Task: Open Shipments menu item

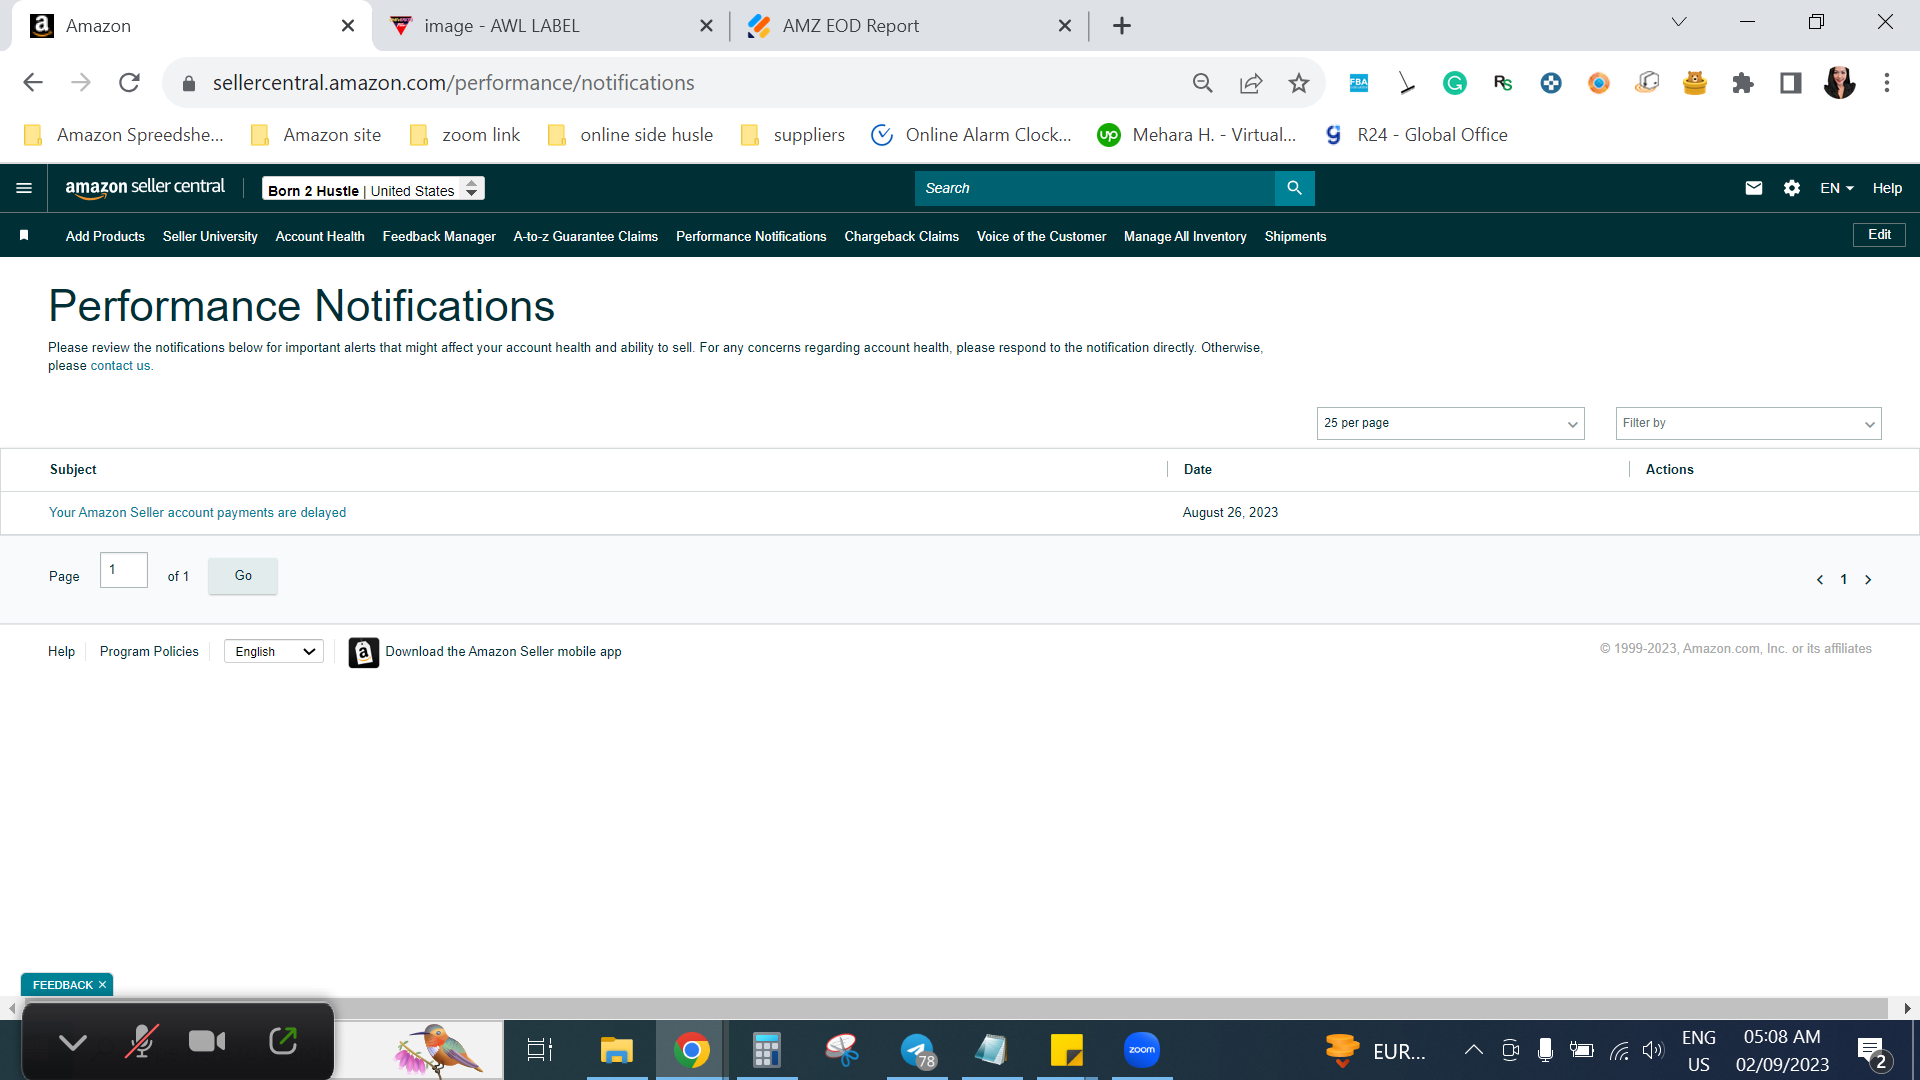Action: pyautogui.click(x=1295, y=237)
